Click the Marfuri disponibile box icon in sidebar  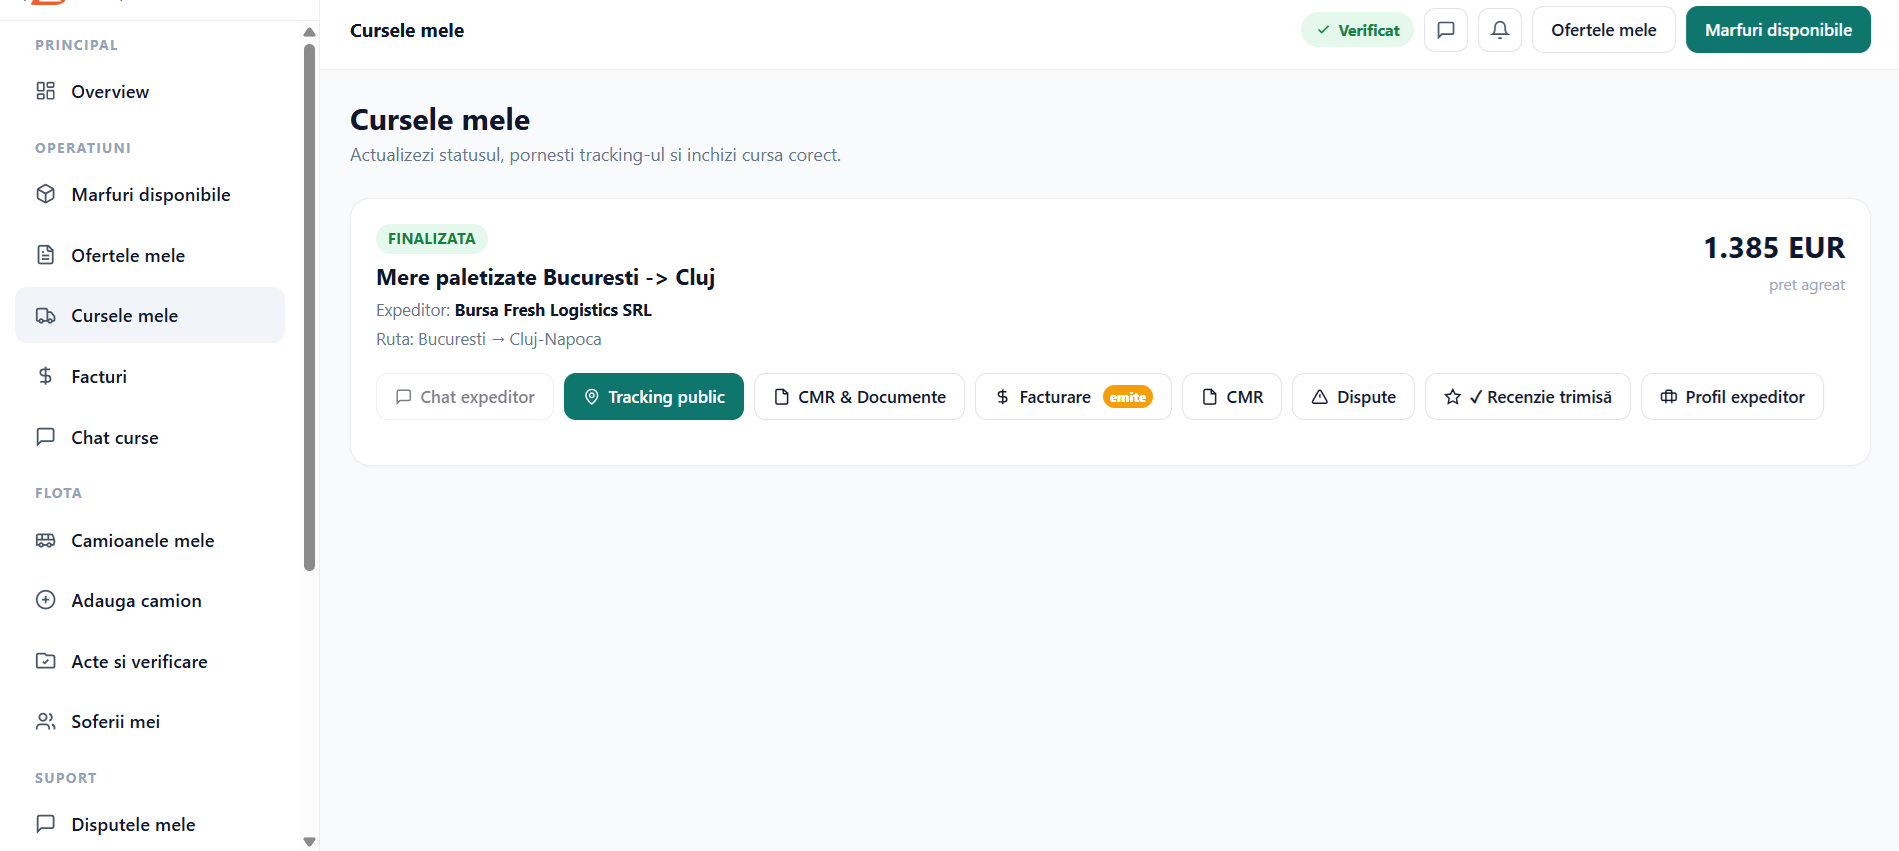46,194
